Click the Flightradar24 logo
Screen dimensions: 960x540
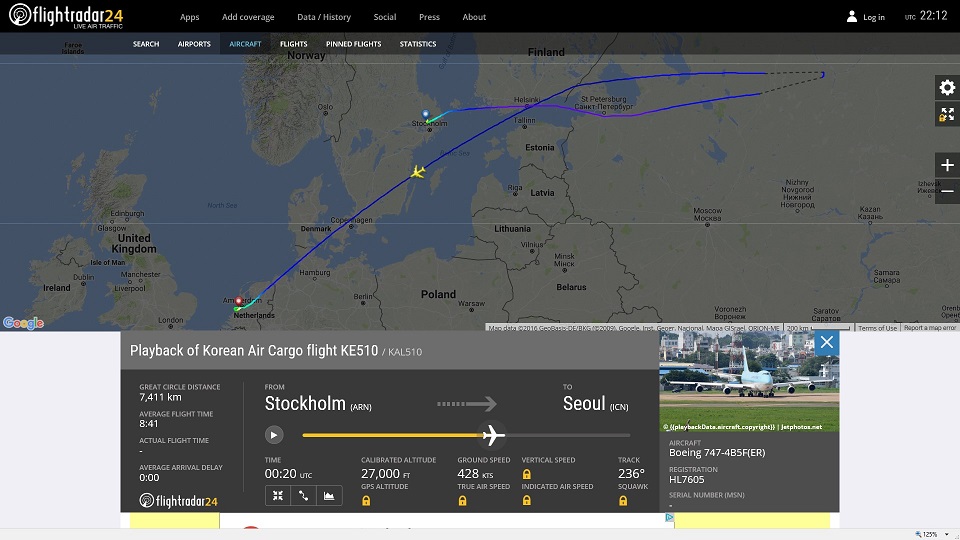[x=66, y=15]
